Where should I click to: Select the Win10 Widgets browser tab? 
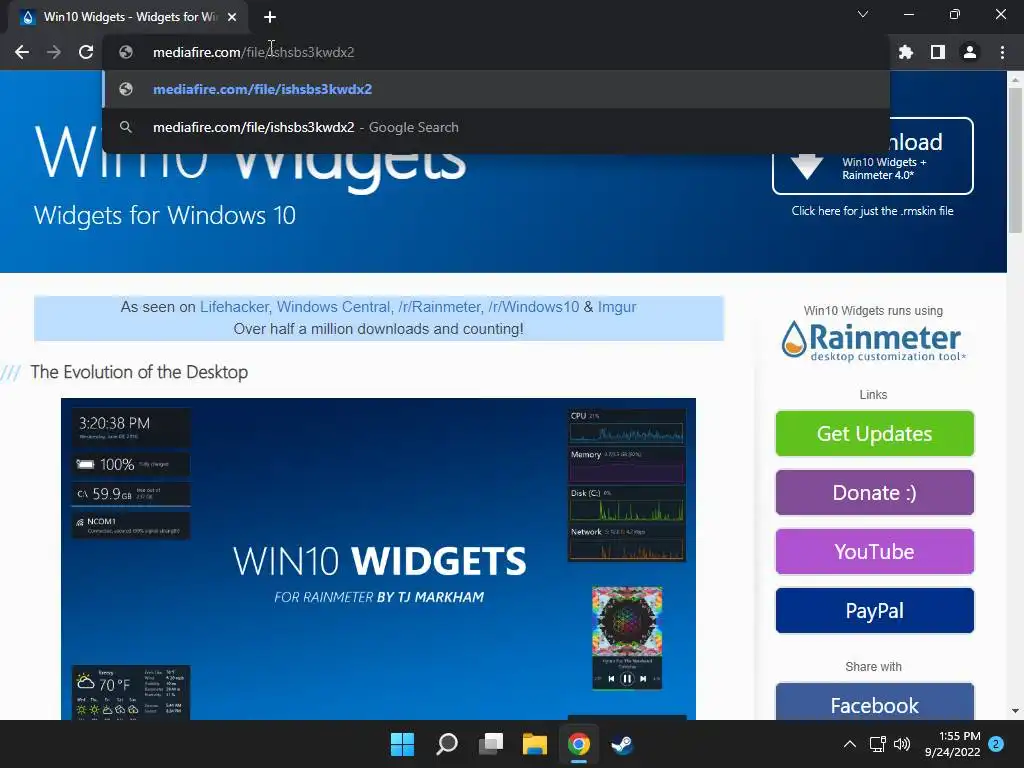pyautogui.click(x=128, y=17)
